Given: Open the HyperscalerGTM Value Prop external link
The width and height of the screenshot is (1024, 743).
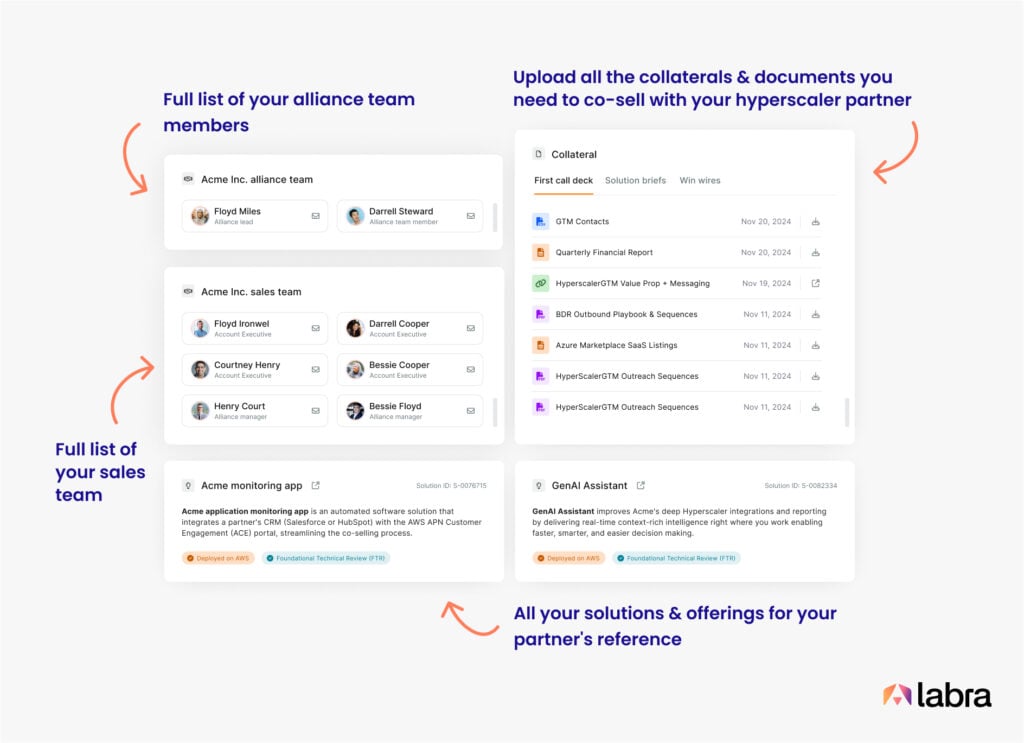Looking at the screenshot, I should coord(815,283).
